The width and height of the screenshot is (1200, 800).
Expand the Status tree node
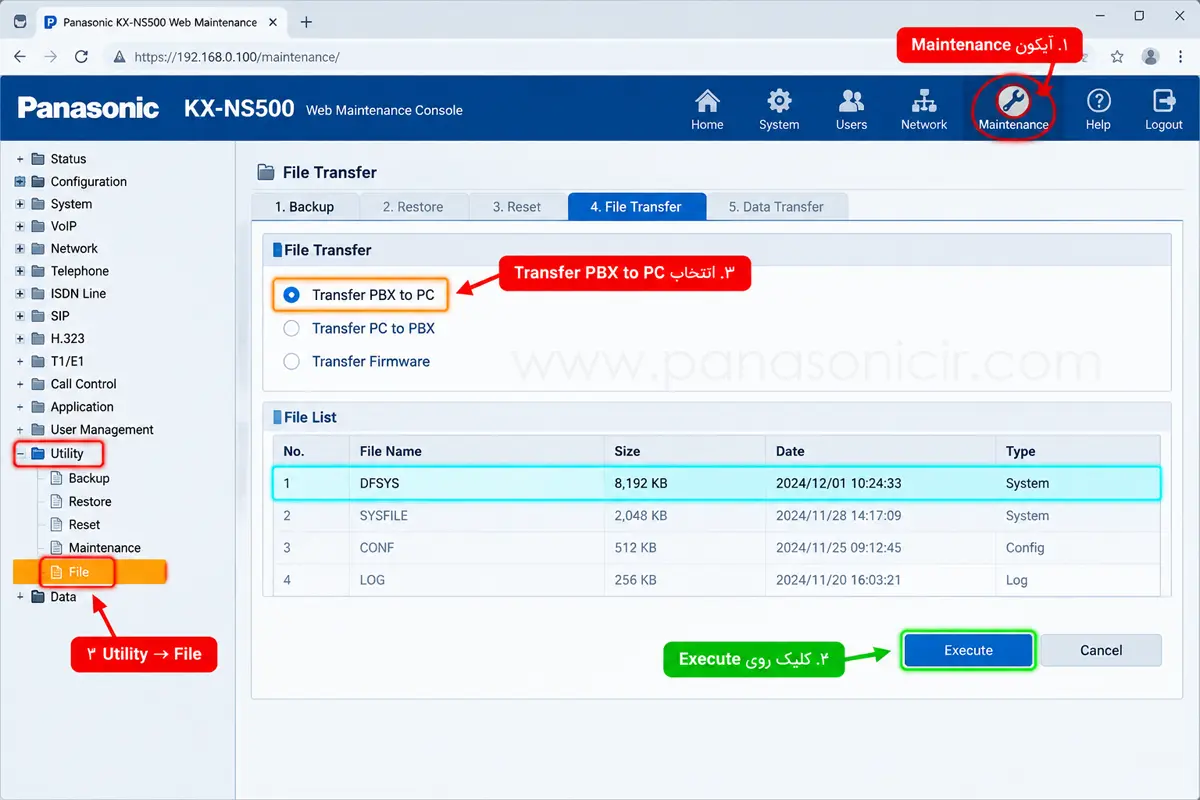(20, 159)
